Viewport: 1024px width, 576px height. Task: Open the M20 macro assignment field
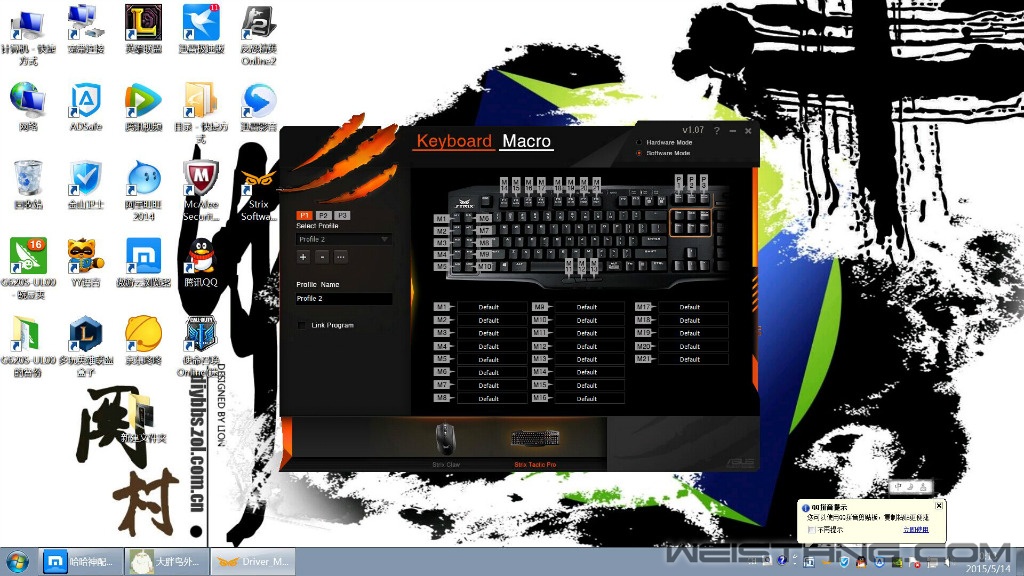[x=693, y=346]
